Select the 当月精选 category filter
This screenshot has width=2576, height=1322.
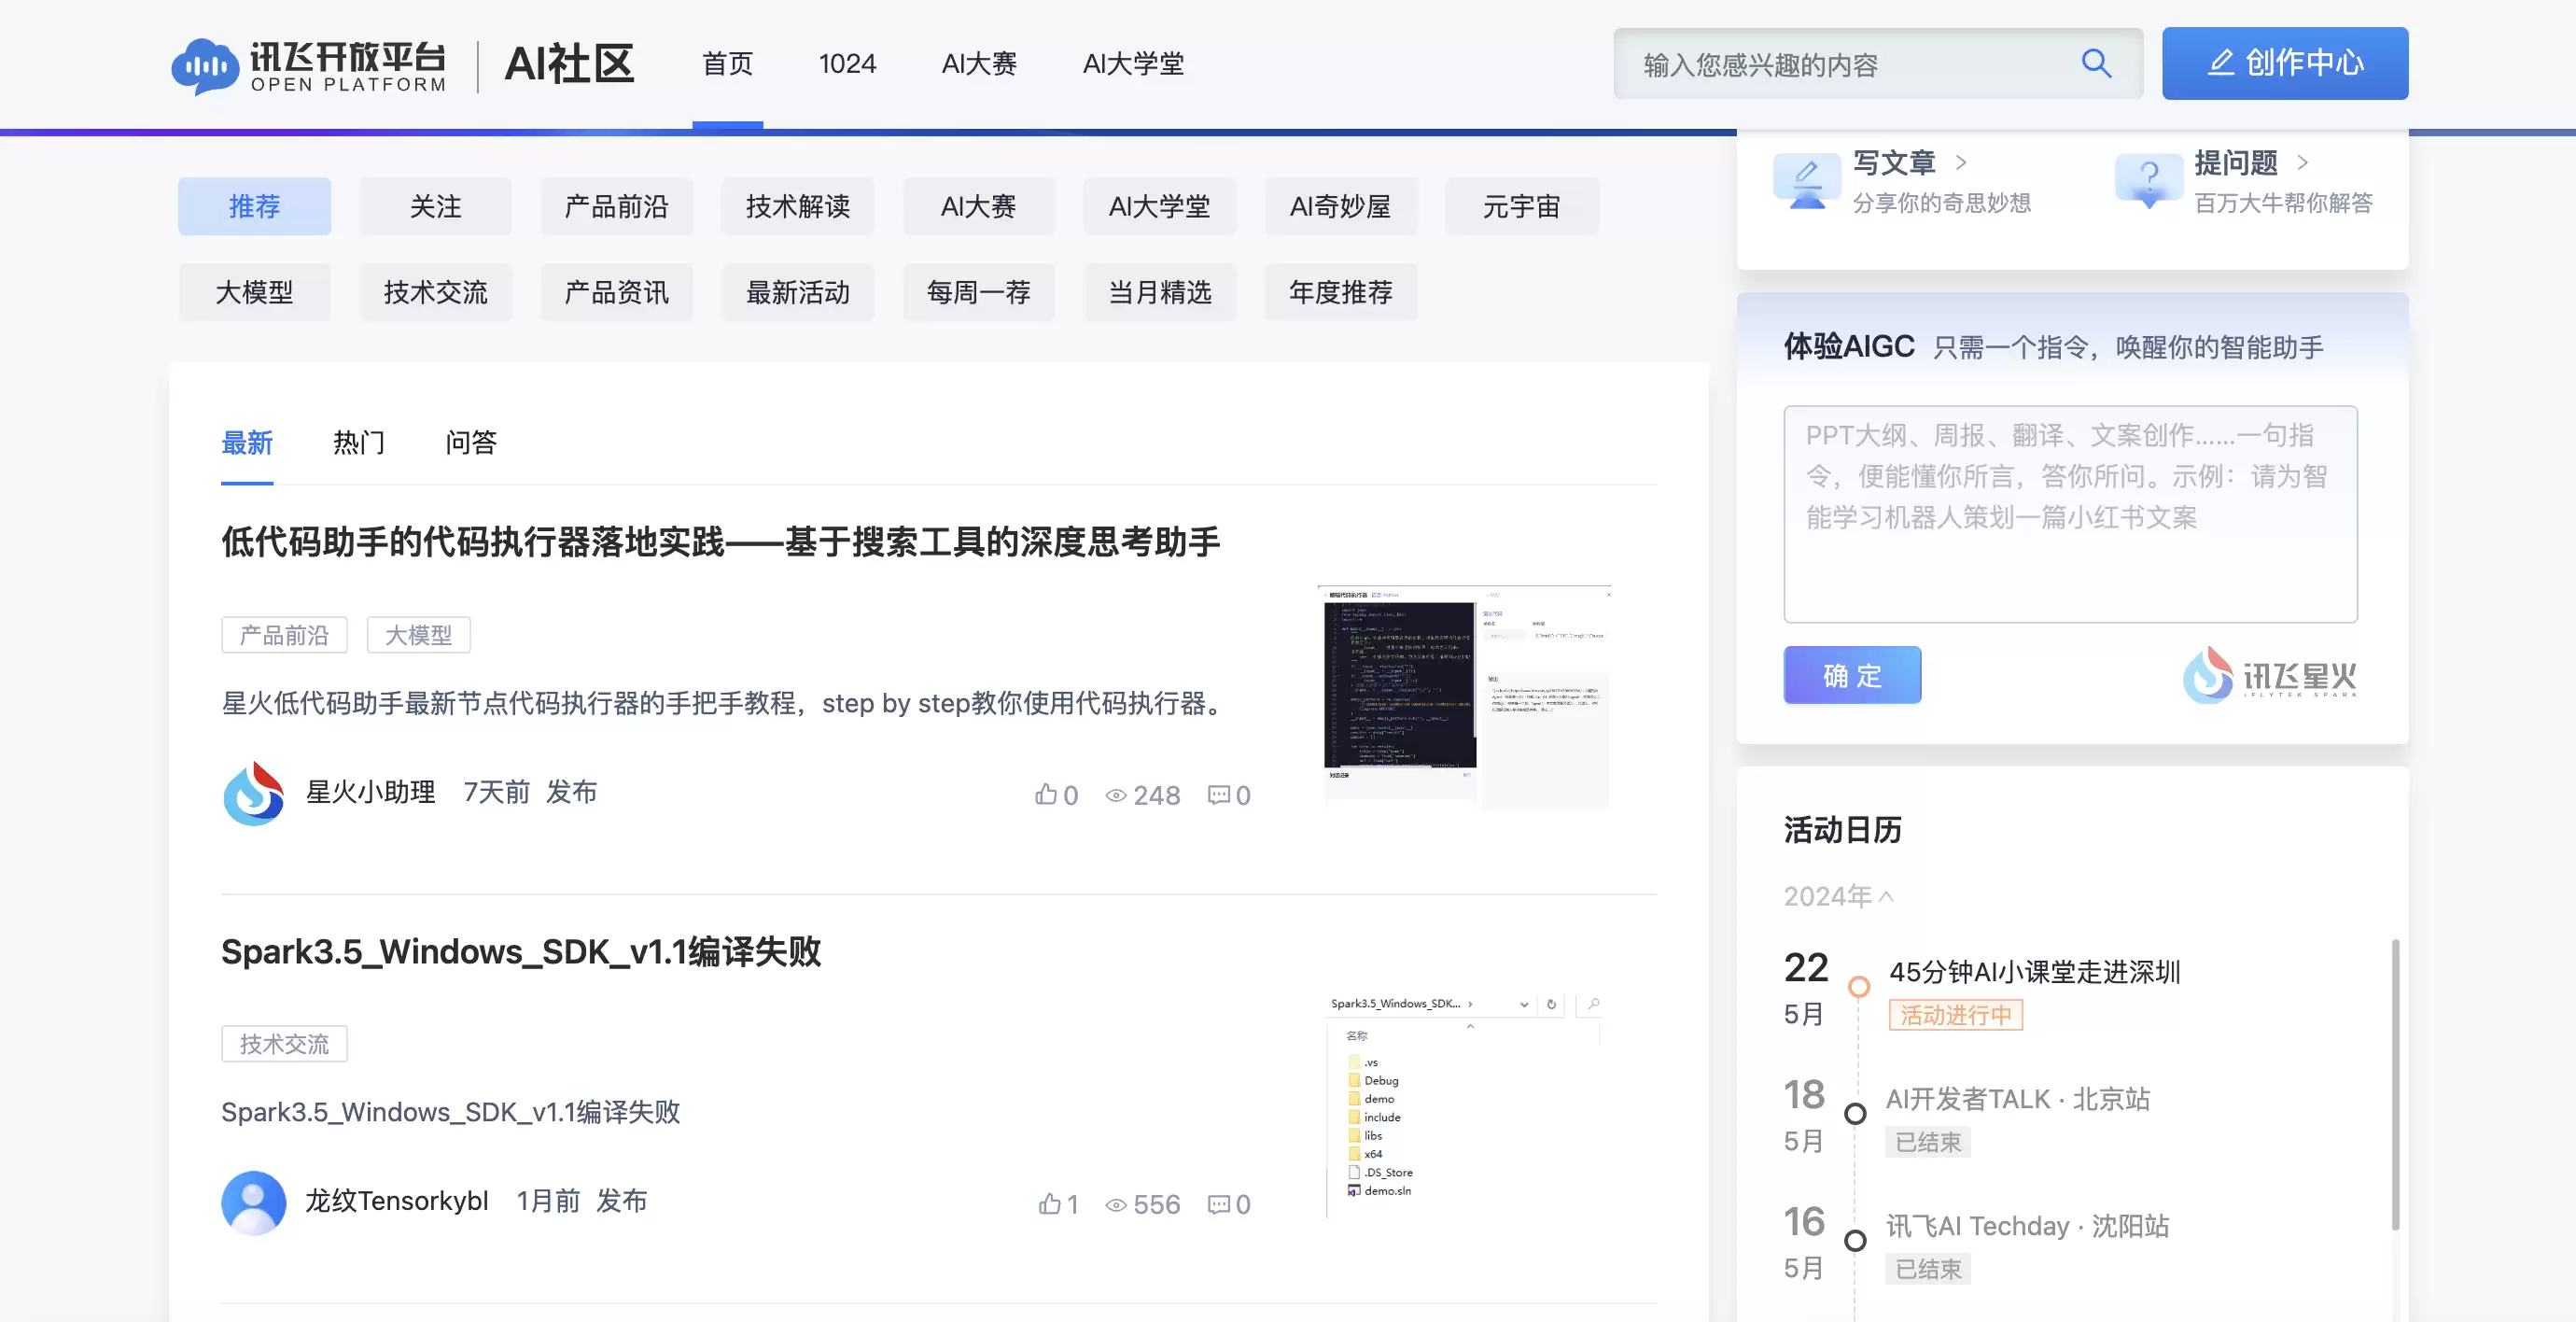pyautogui.click(x=1159, y=292)
